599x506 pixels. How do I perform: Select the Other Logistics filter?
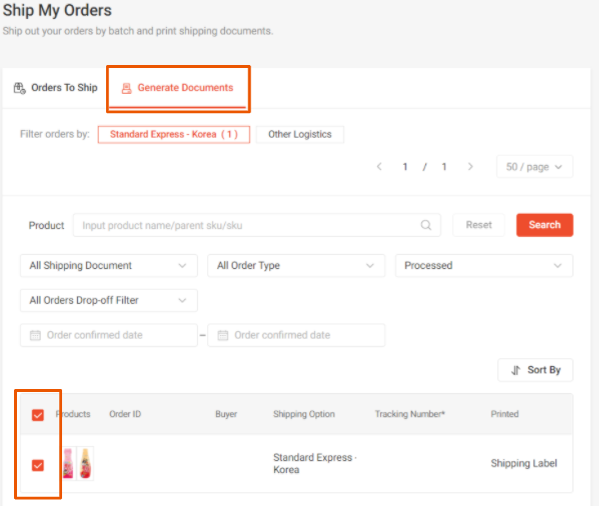(x=300, y=134)
